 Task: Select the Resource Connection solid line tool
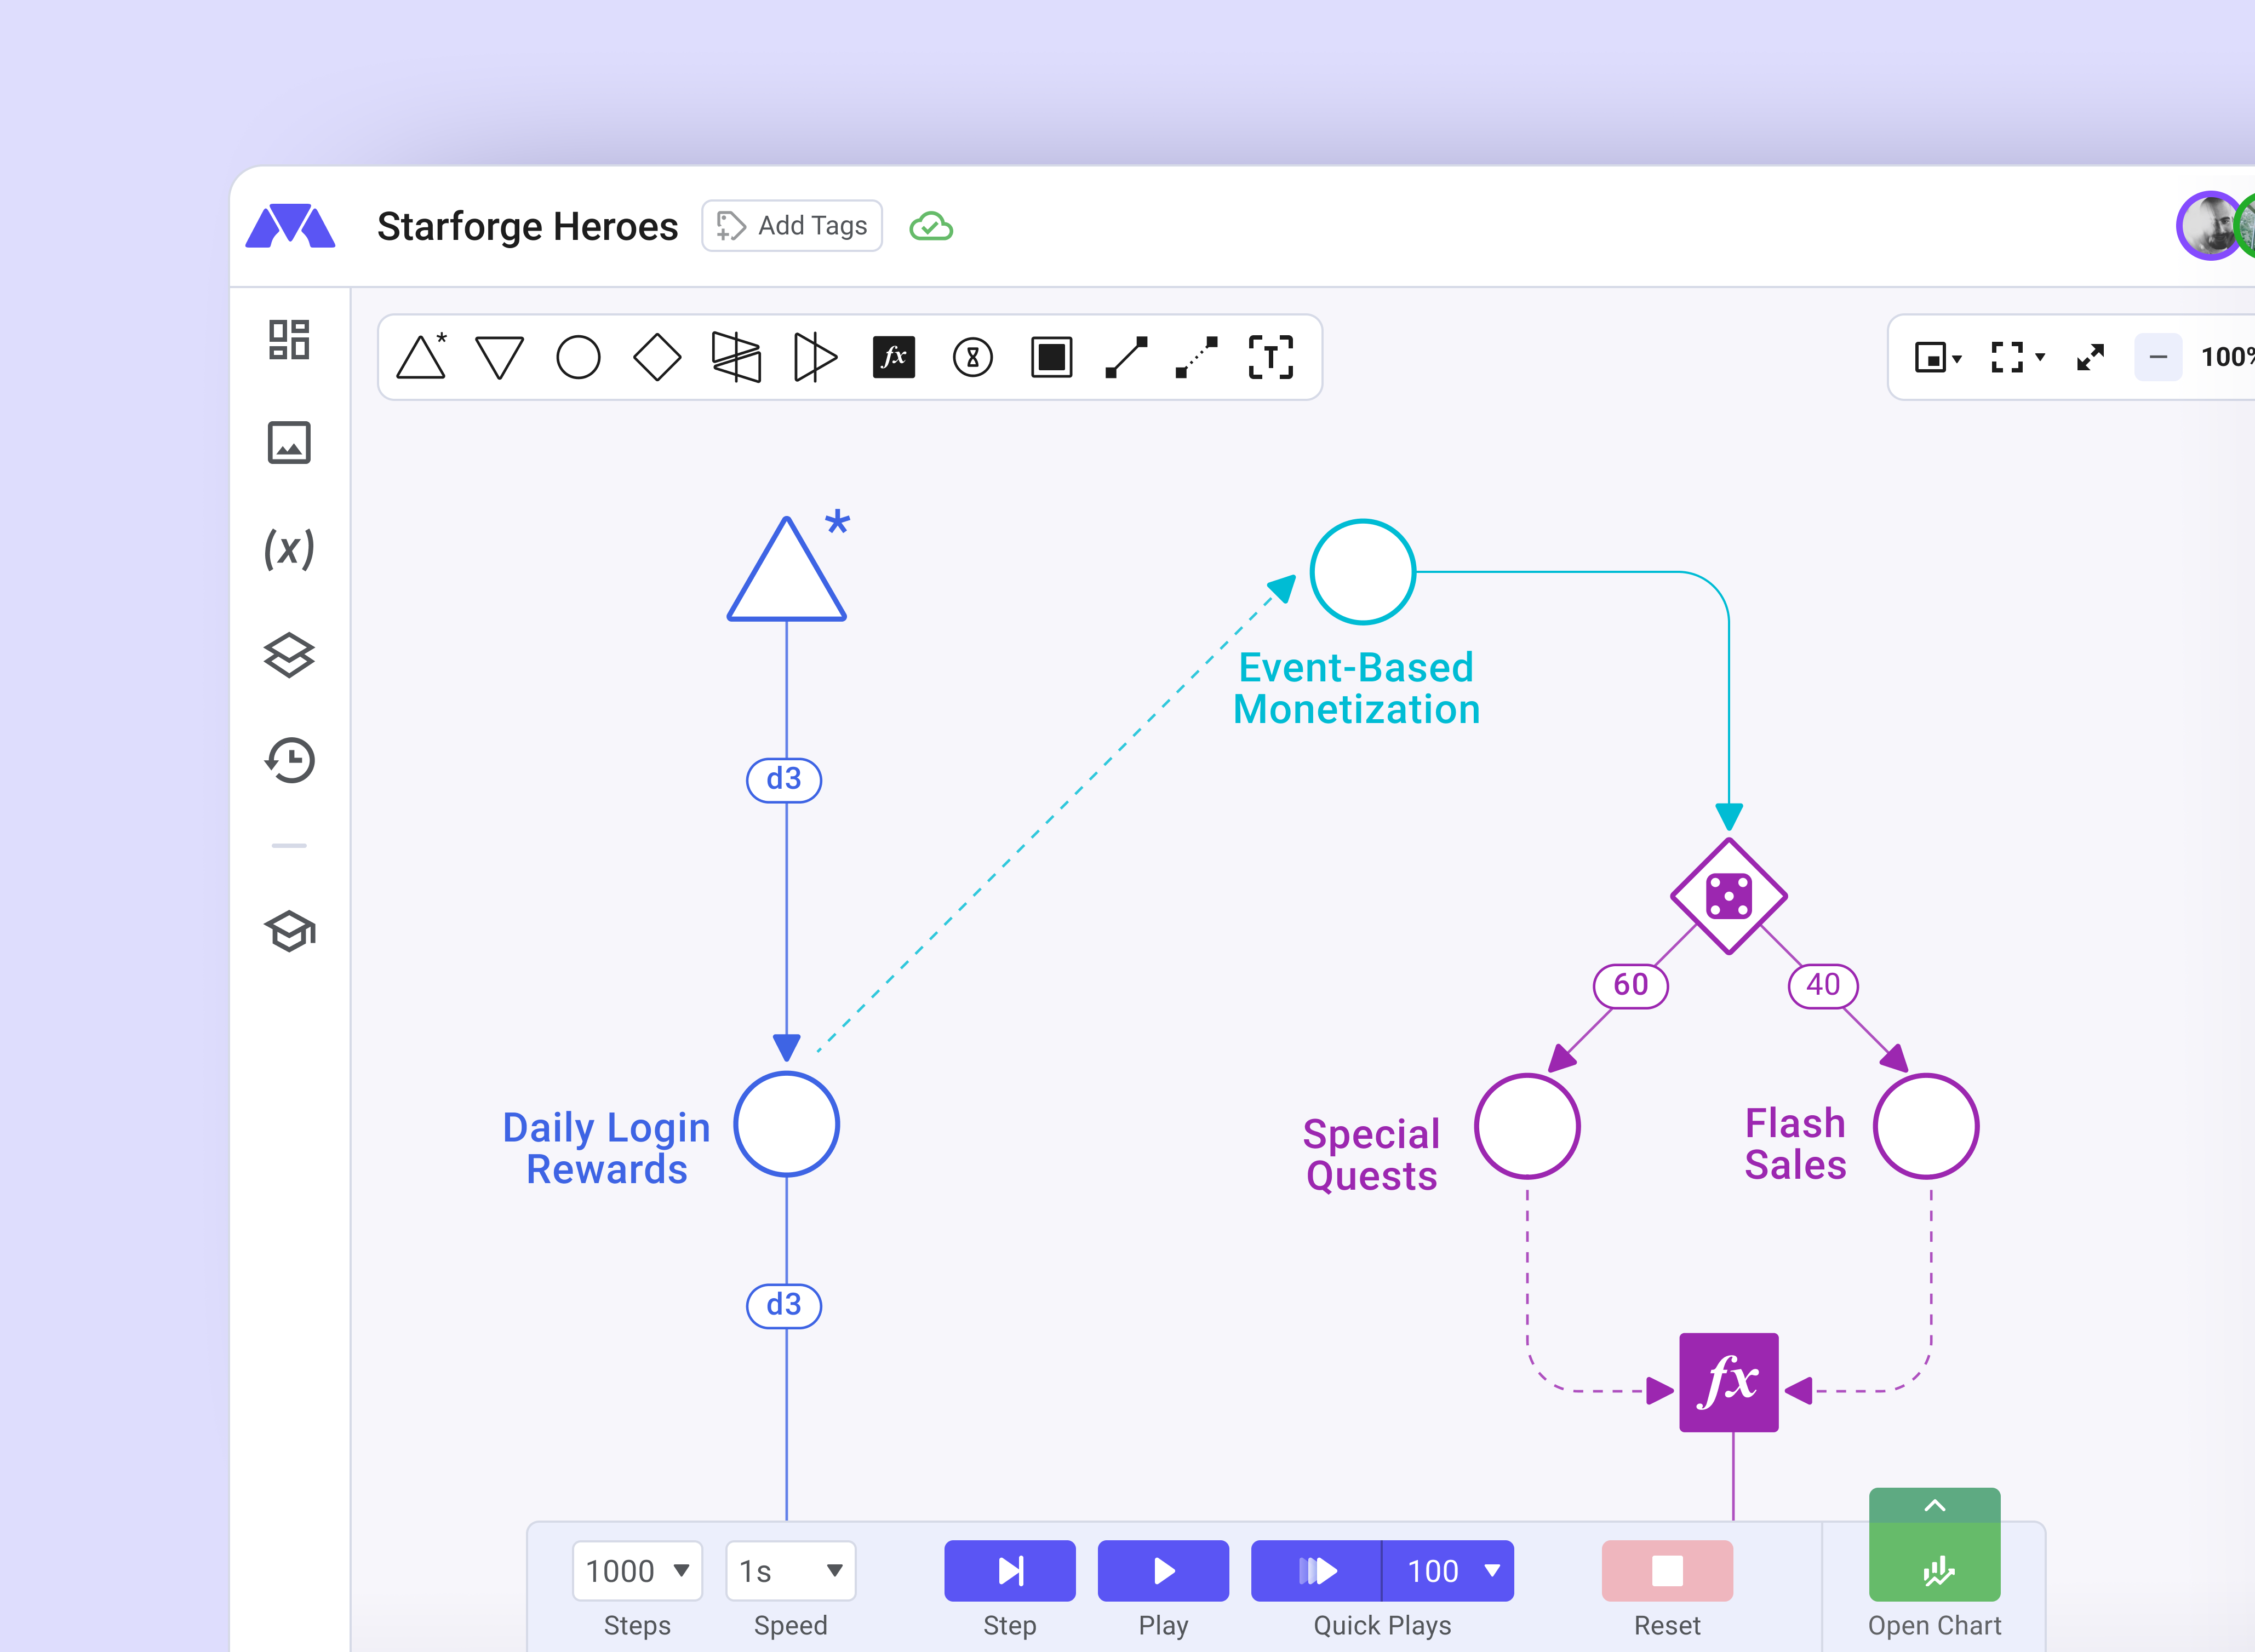tap(1126, 357)
